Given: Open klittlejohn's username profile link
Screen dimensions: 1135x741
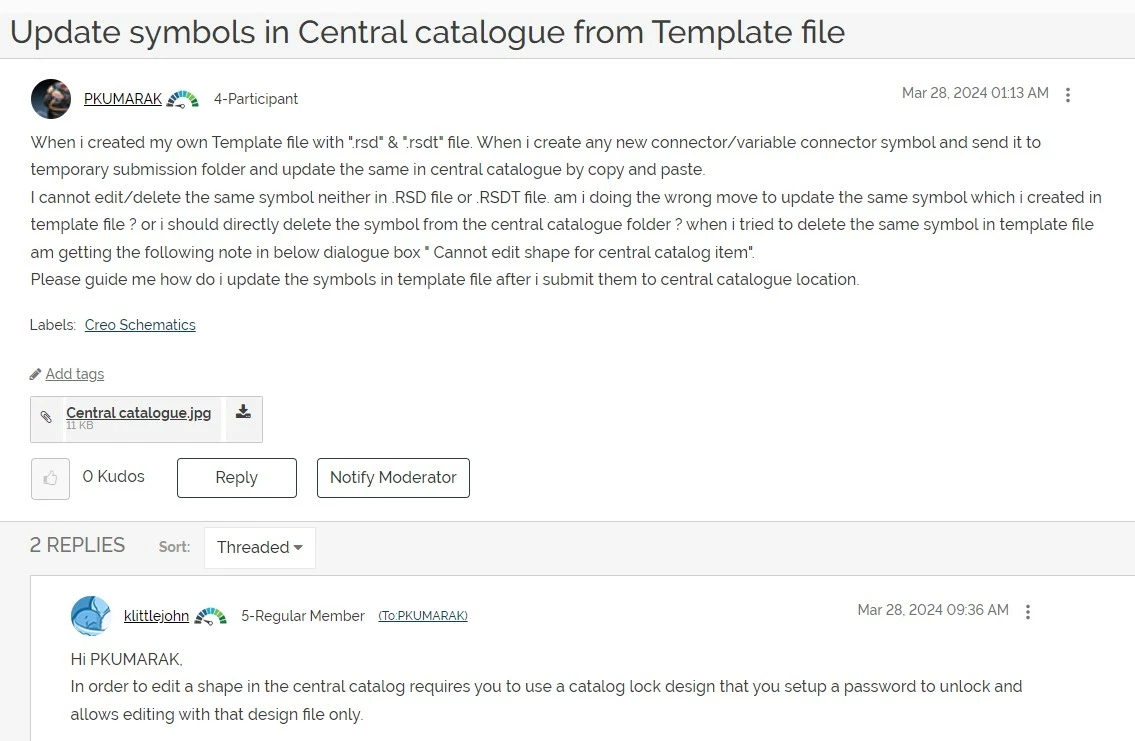Looking at the screenshot, I should click(x=156, y=616).
